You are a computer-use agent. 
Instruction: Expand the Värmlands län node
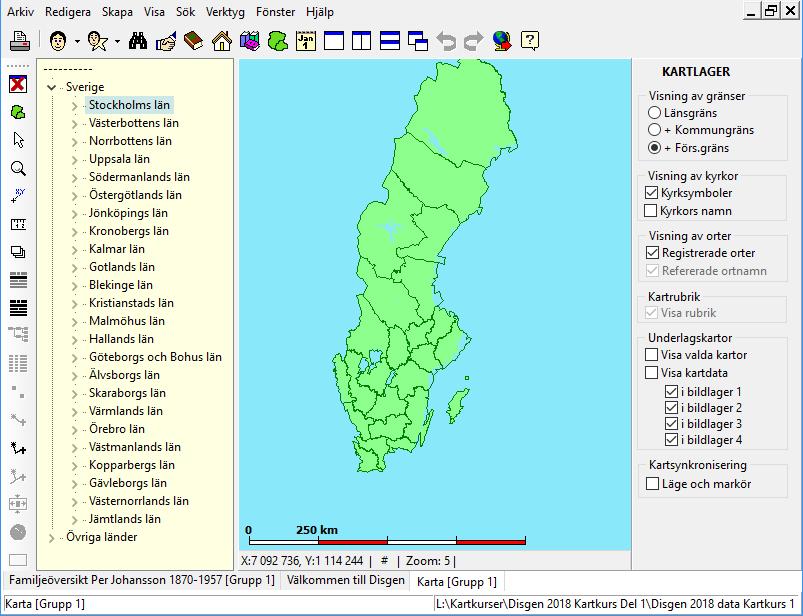point(75,412)
